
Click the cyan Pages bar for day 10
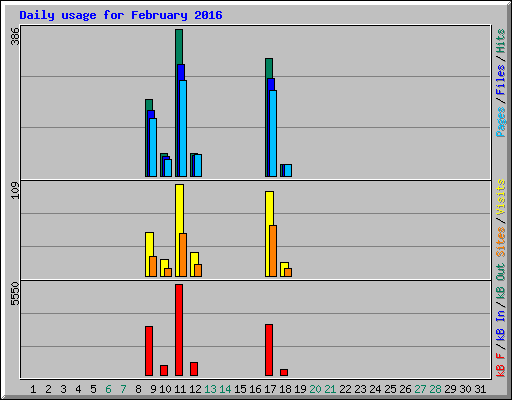pyautogui.click(x=168, y=168)
